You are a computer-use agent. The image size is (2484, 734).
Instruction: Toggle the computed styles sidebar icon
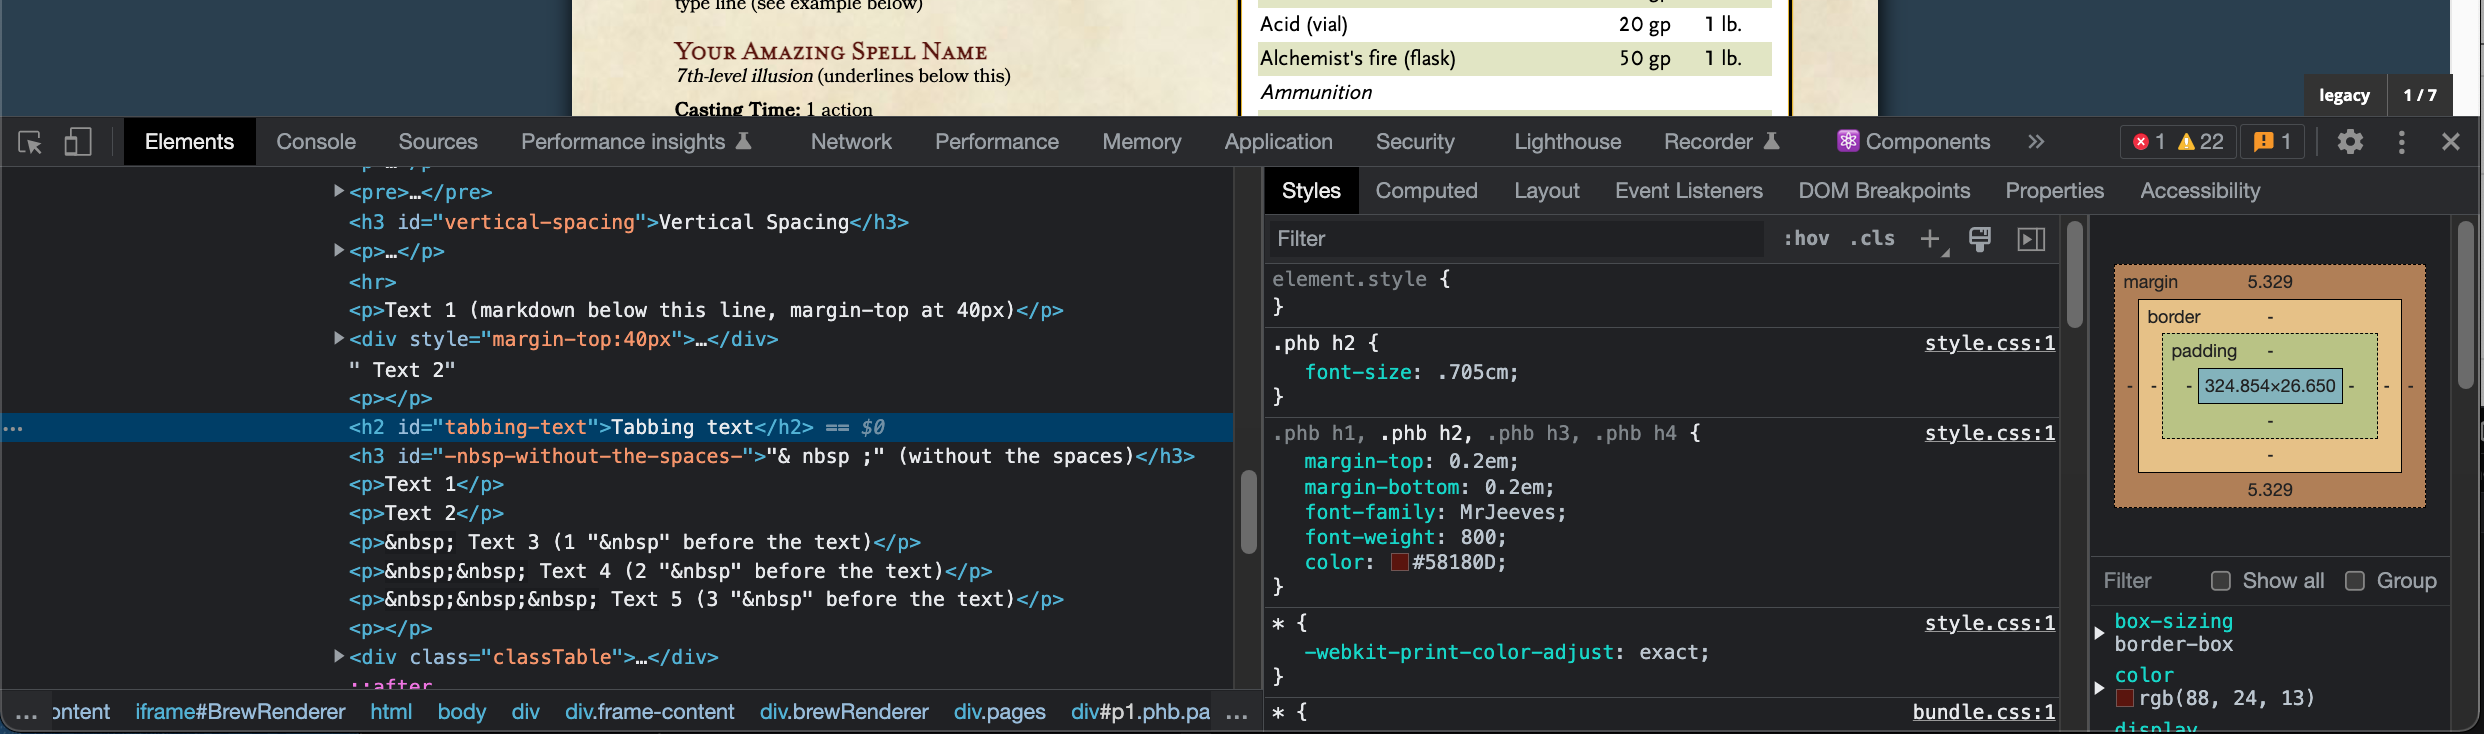click(x=2031, y=239)
